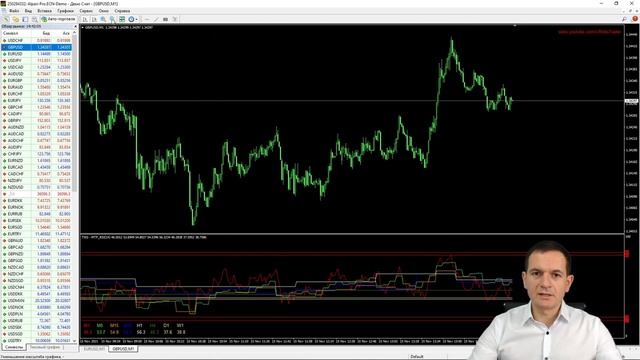Viewport: 640px width, 360px height.
Task: Select the EURGBP symbol row
Action: (37, 80)
